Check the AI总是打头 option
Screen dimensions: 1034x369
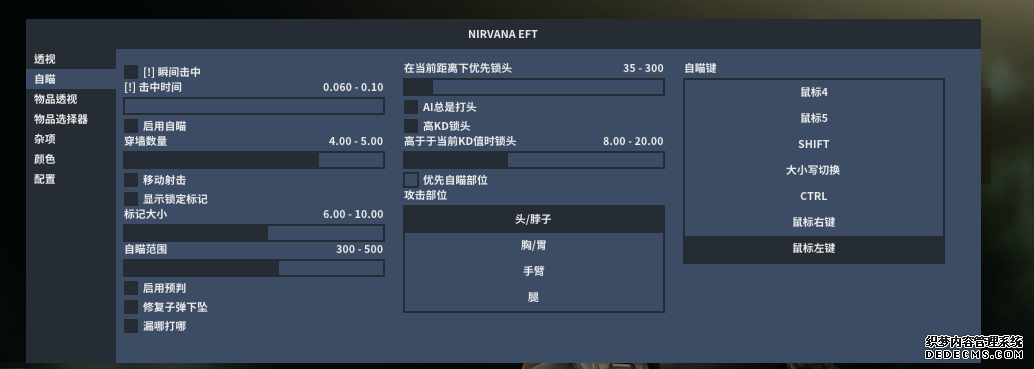tap(411, 107)
